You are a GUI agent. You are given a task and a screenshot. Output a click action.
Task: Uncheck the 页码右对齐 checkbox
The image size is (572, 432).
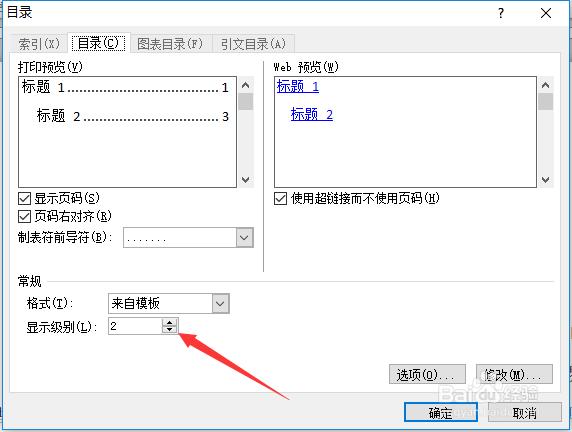(24, 217)
